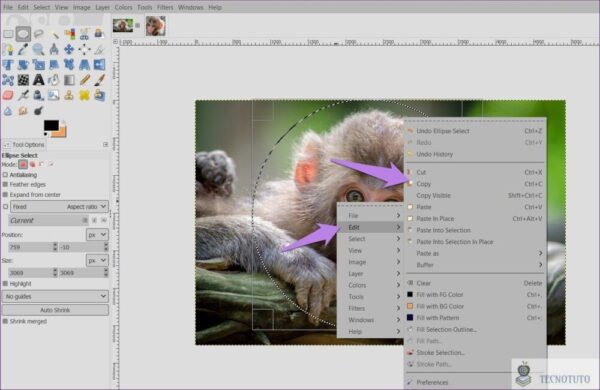
Task: Pick the Smudge tool
Action: click(23, 111)
